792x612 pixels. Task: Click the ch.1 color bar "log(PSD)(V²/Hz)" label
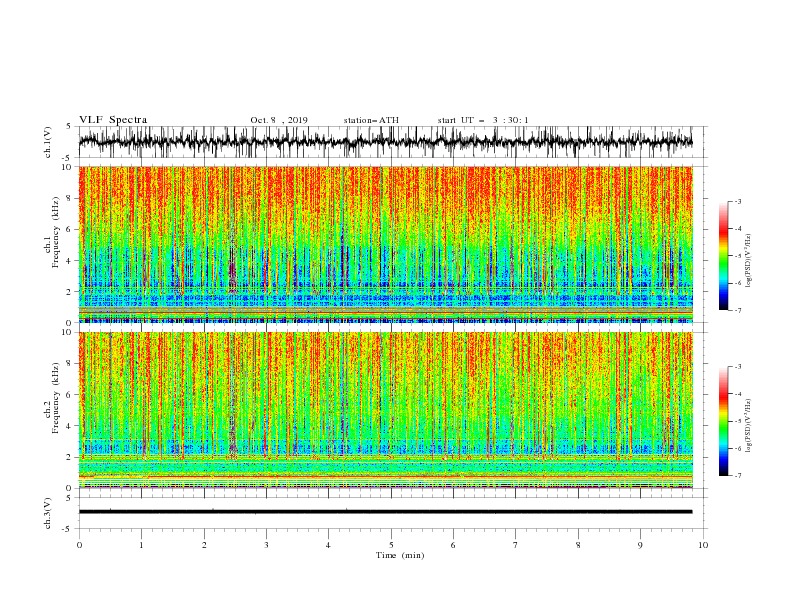749,261
